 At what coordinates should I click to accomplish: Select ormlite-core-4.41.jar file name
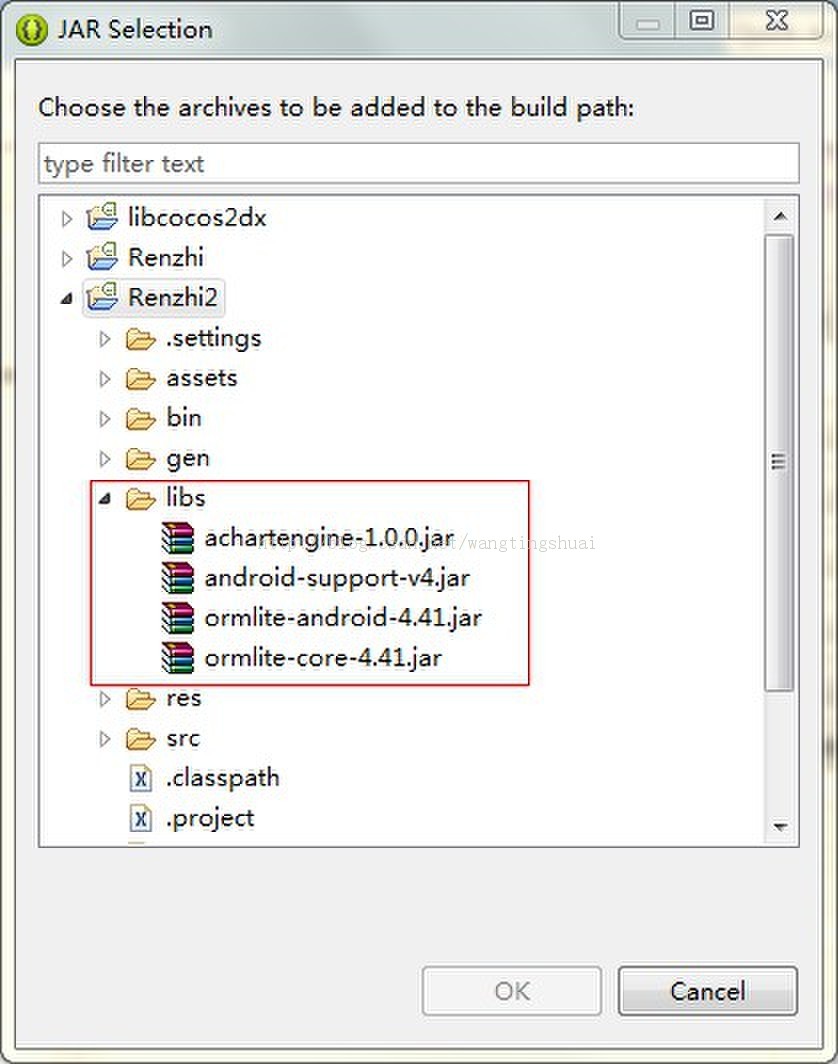click(323, 658)
